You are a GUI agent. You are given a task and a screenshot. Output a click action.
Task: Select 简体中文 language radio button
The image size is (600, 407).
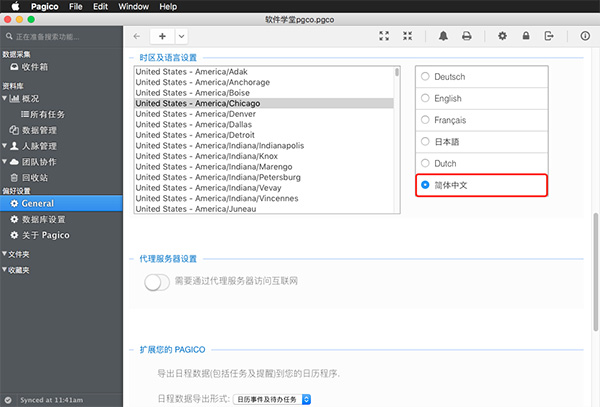(x=425, y=185)
